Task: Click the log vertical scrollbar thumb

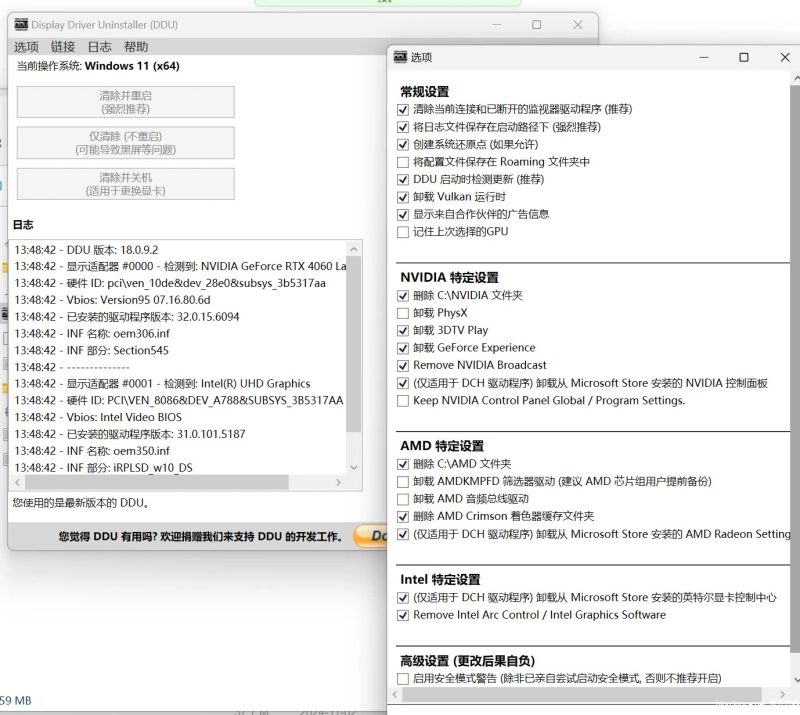Action: [x=354, y=344]
